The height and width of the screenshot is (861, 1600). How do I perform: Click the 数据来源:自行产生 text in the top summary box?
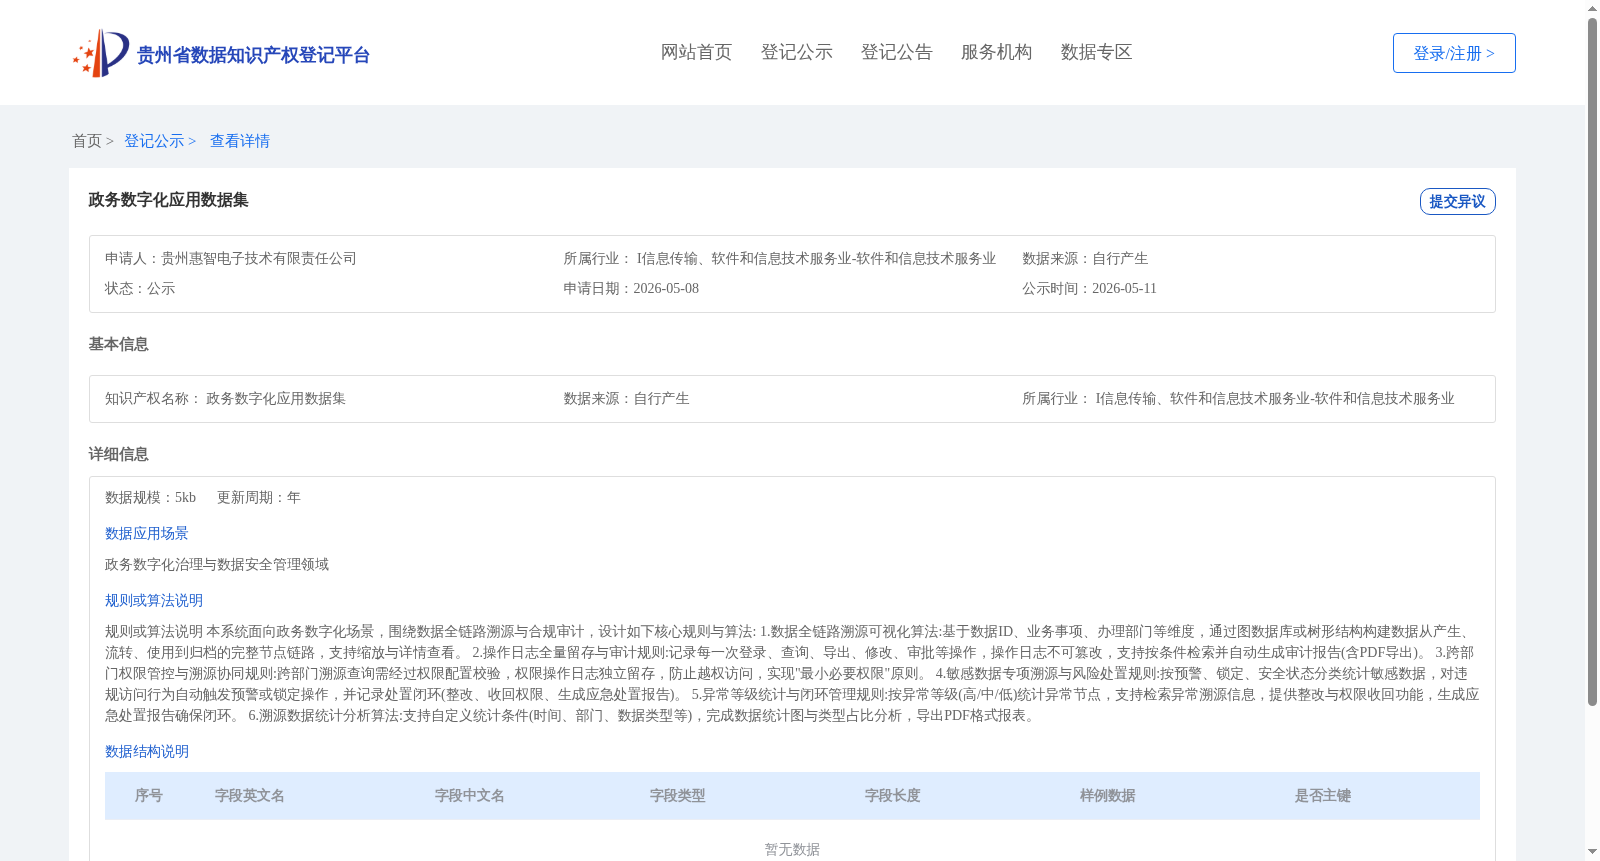[x=1085, y=258]
